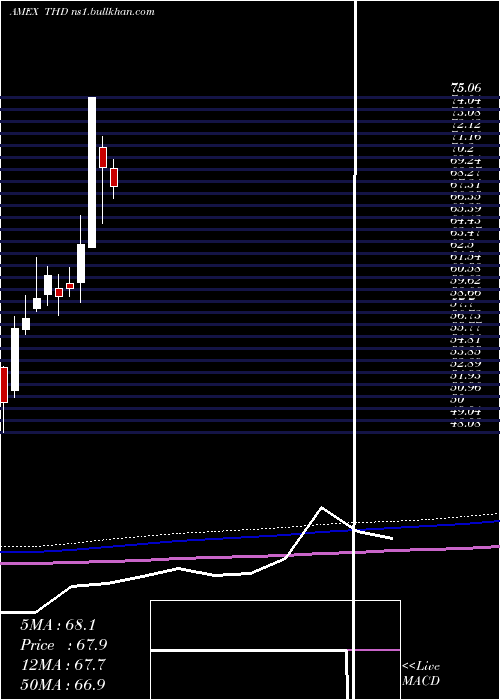
Task: Click the 70.2 price axis label
Action: pos(463,149)
